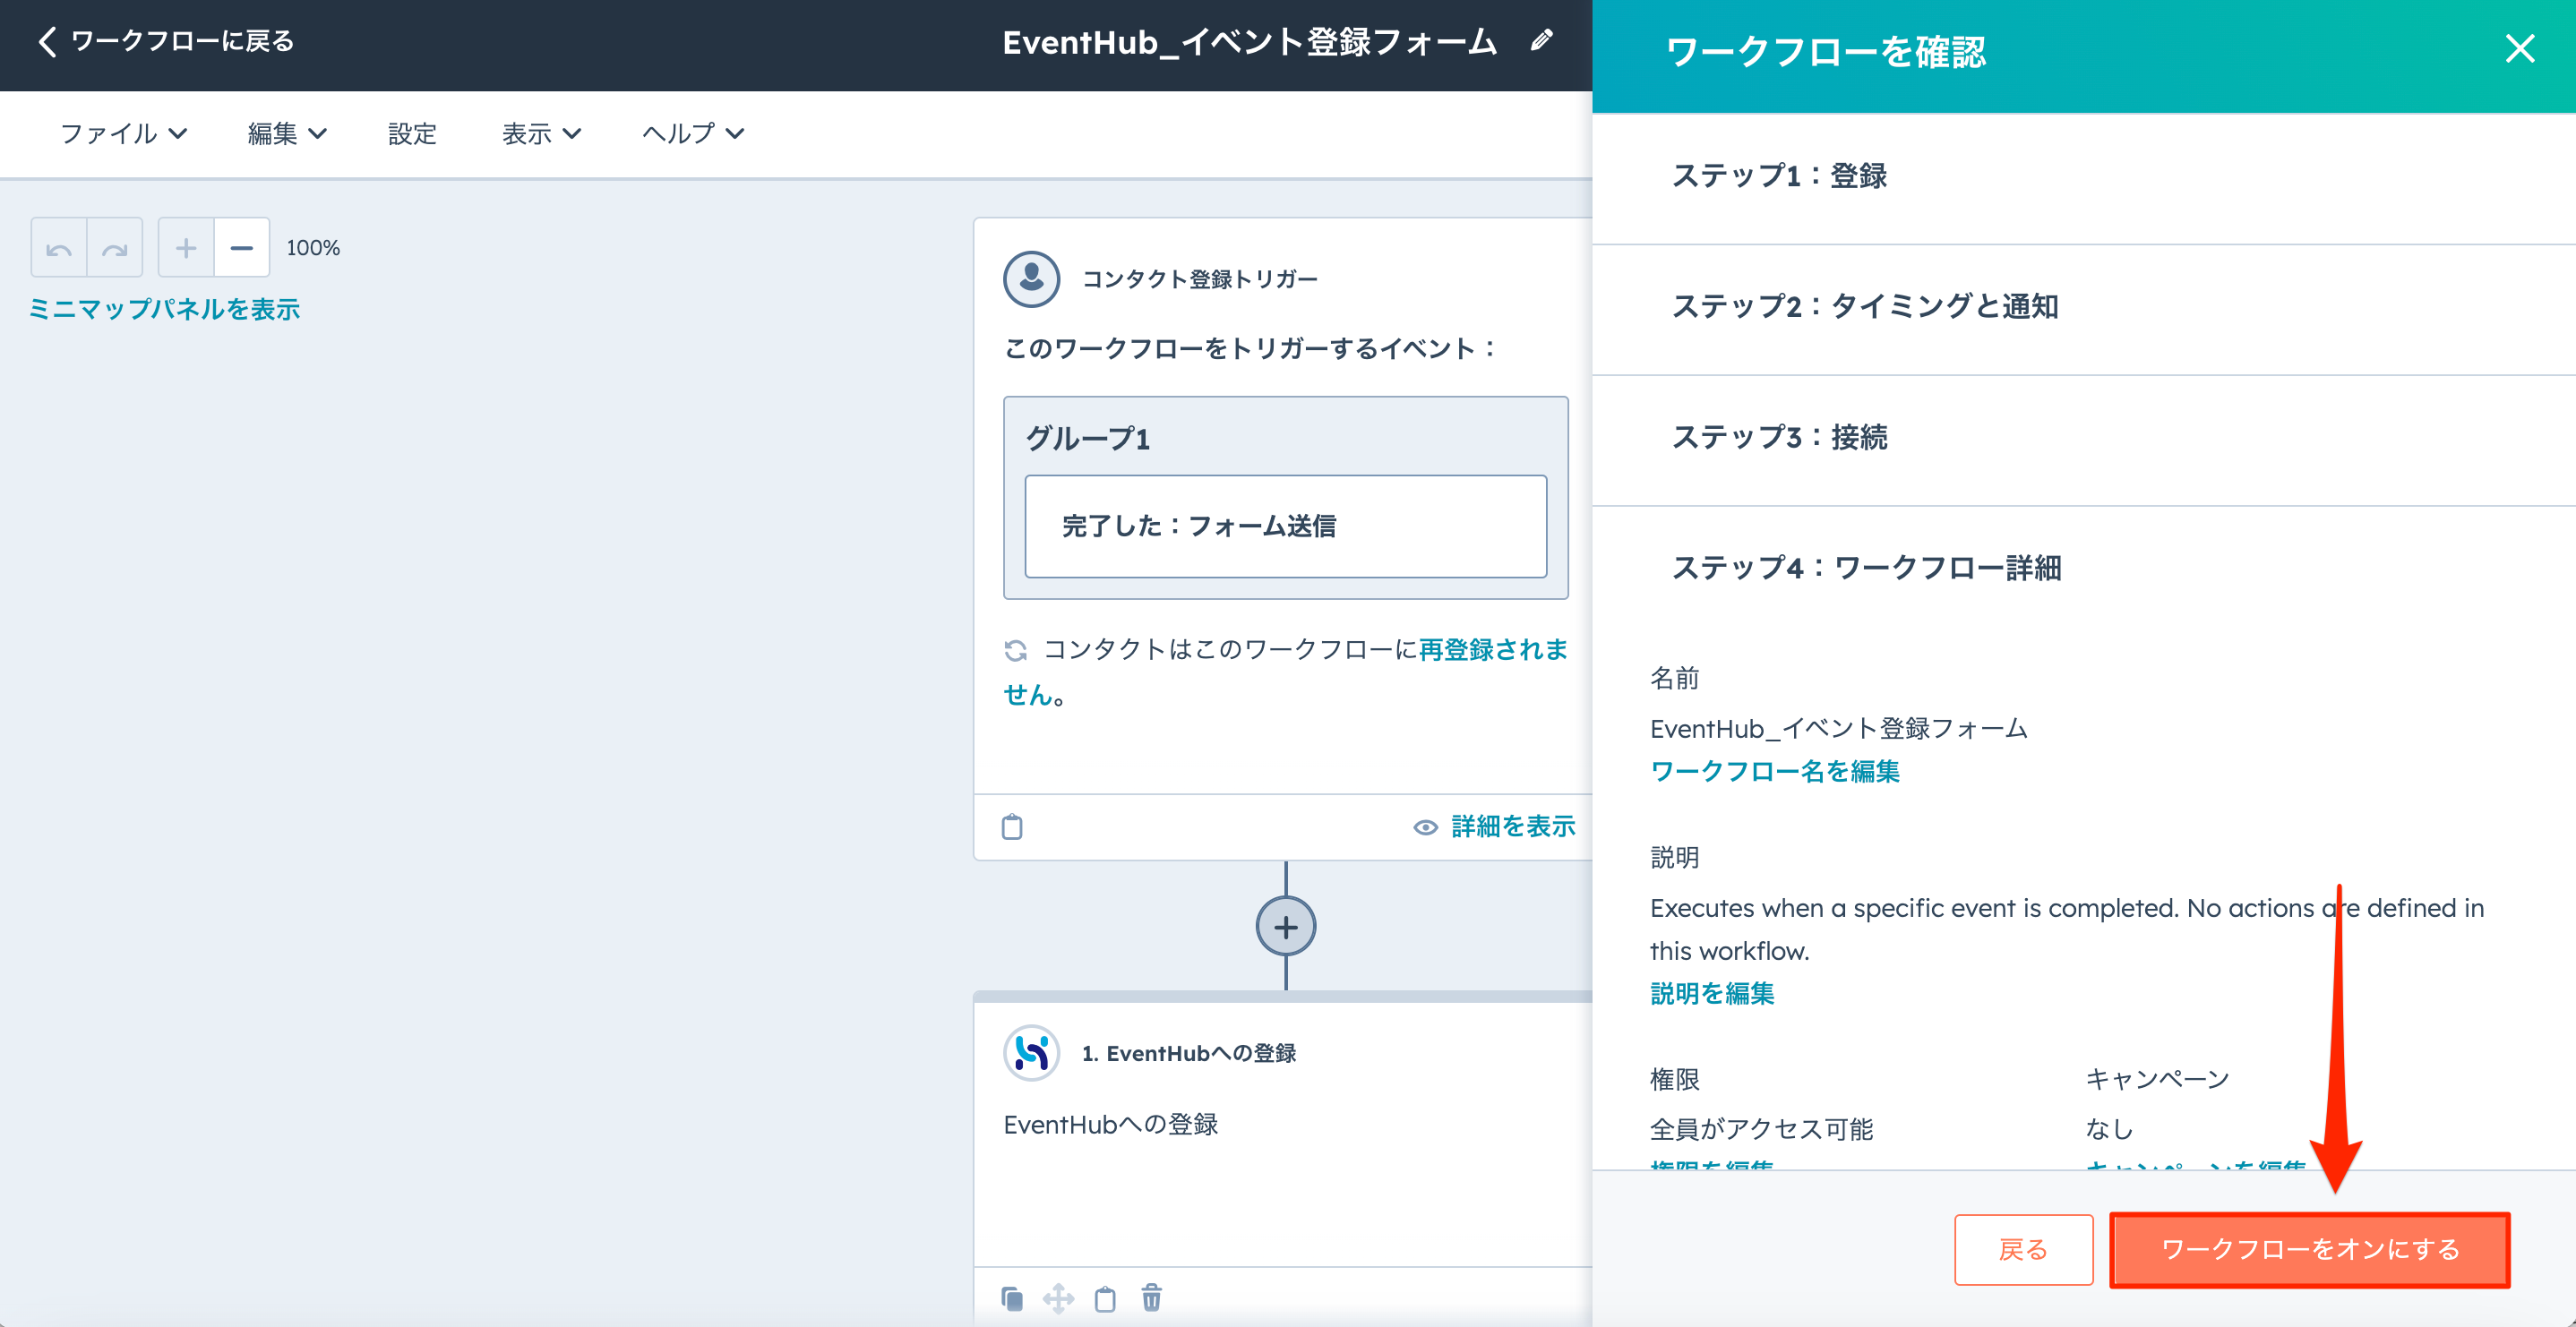Add an action with the plus circle
The image size is (2576, 1327).
[1285, 927]
